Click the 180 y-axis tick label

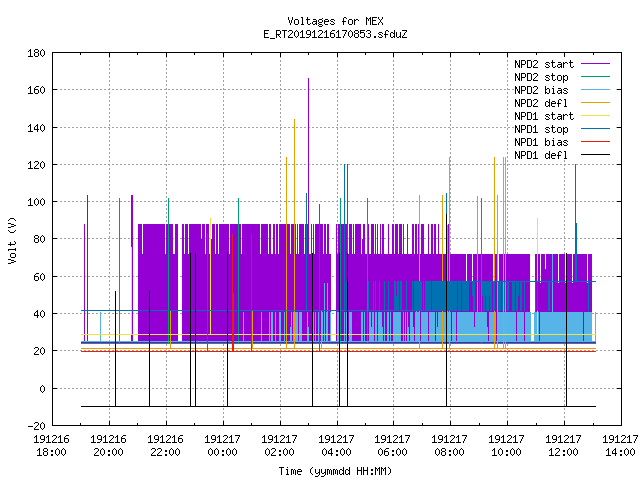pyautogui.click(x=36, y=53)
